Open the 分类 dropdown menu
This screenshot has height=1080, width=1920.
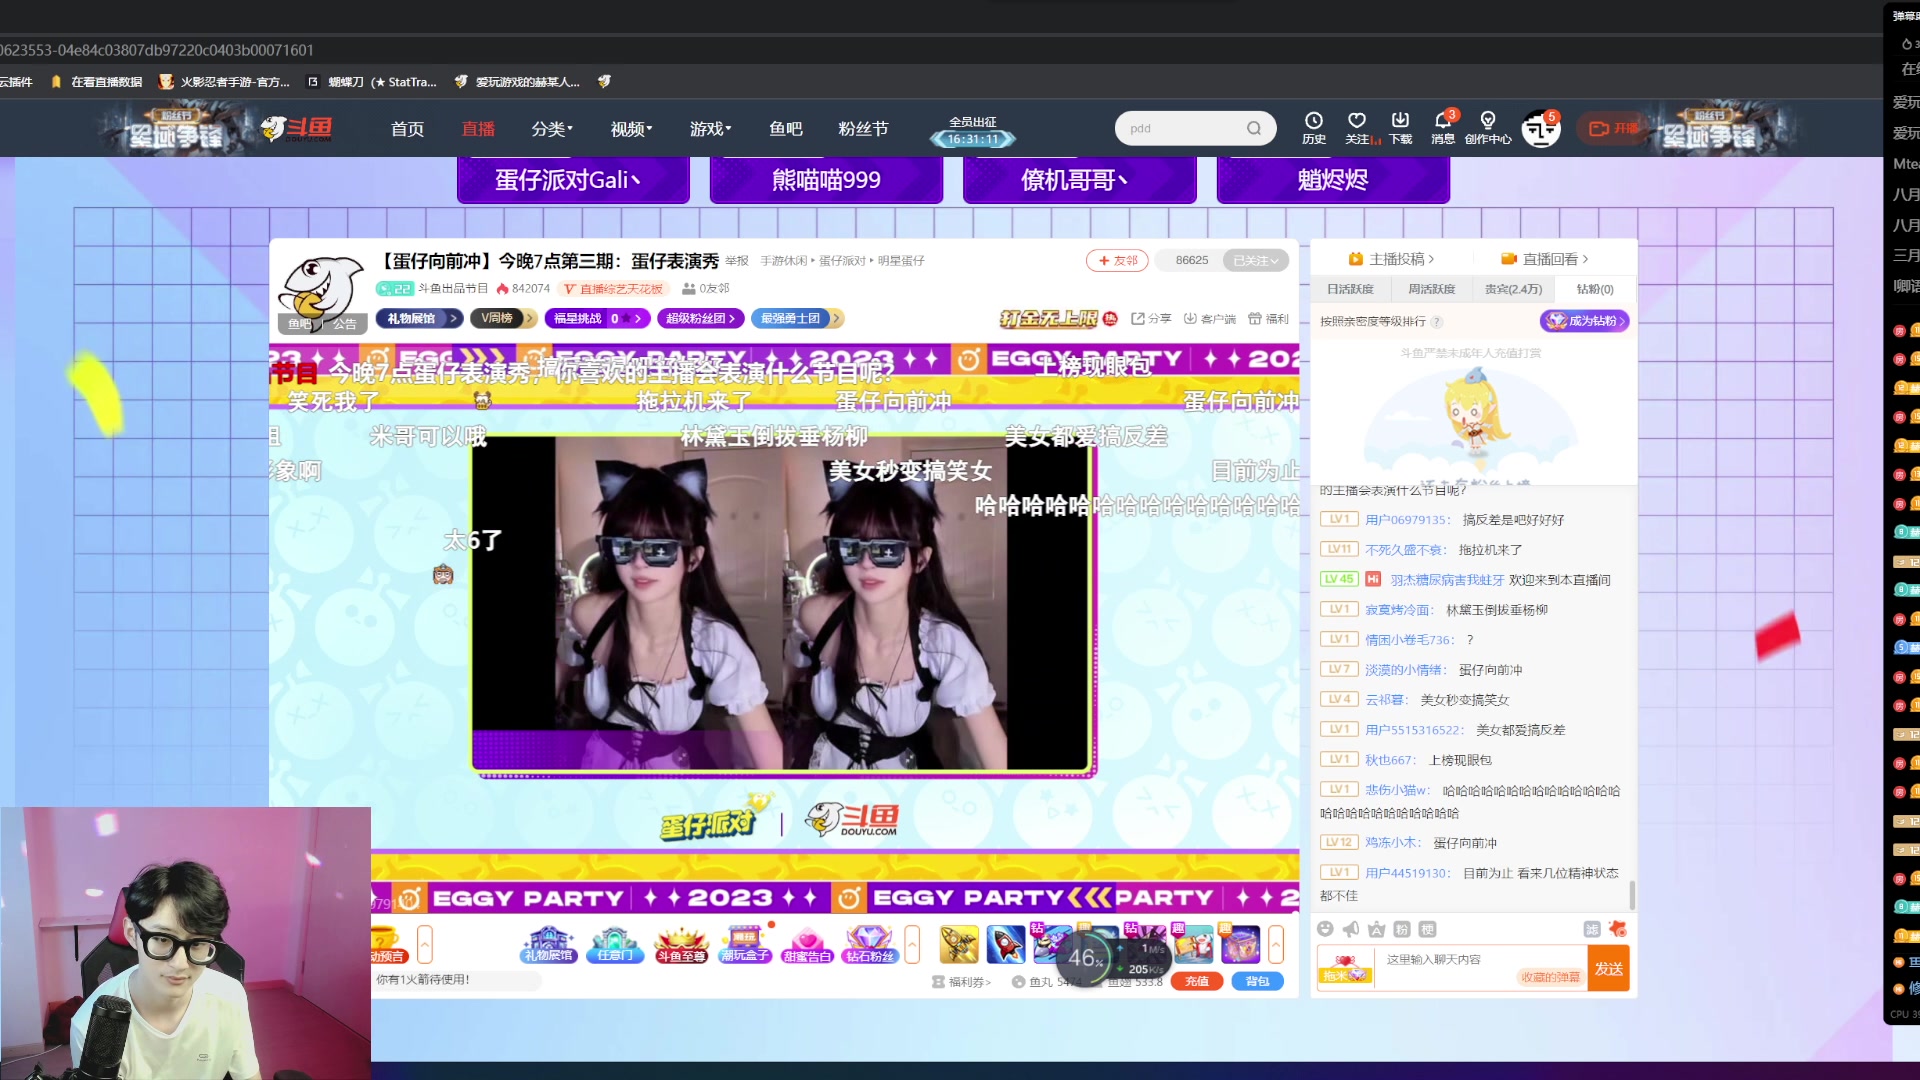tap(552, 128)
